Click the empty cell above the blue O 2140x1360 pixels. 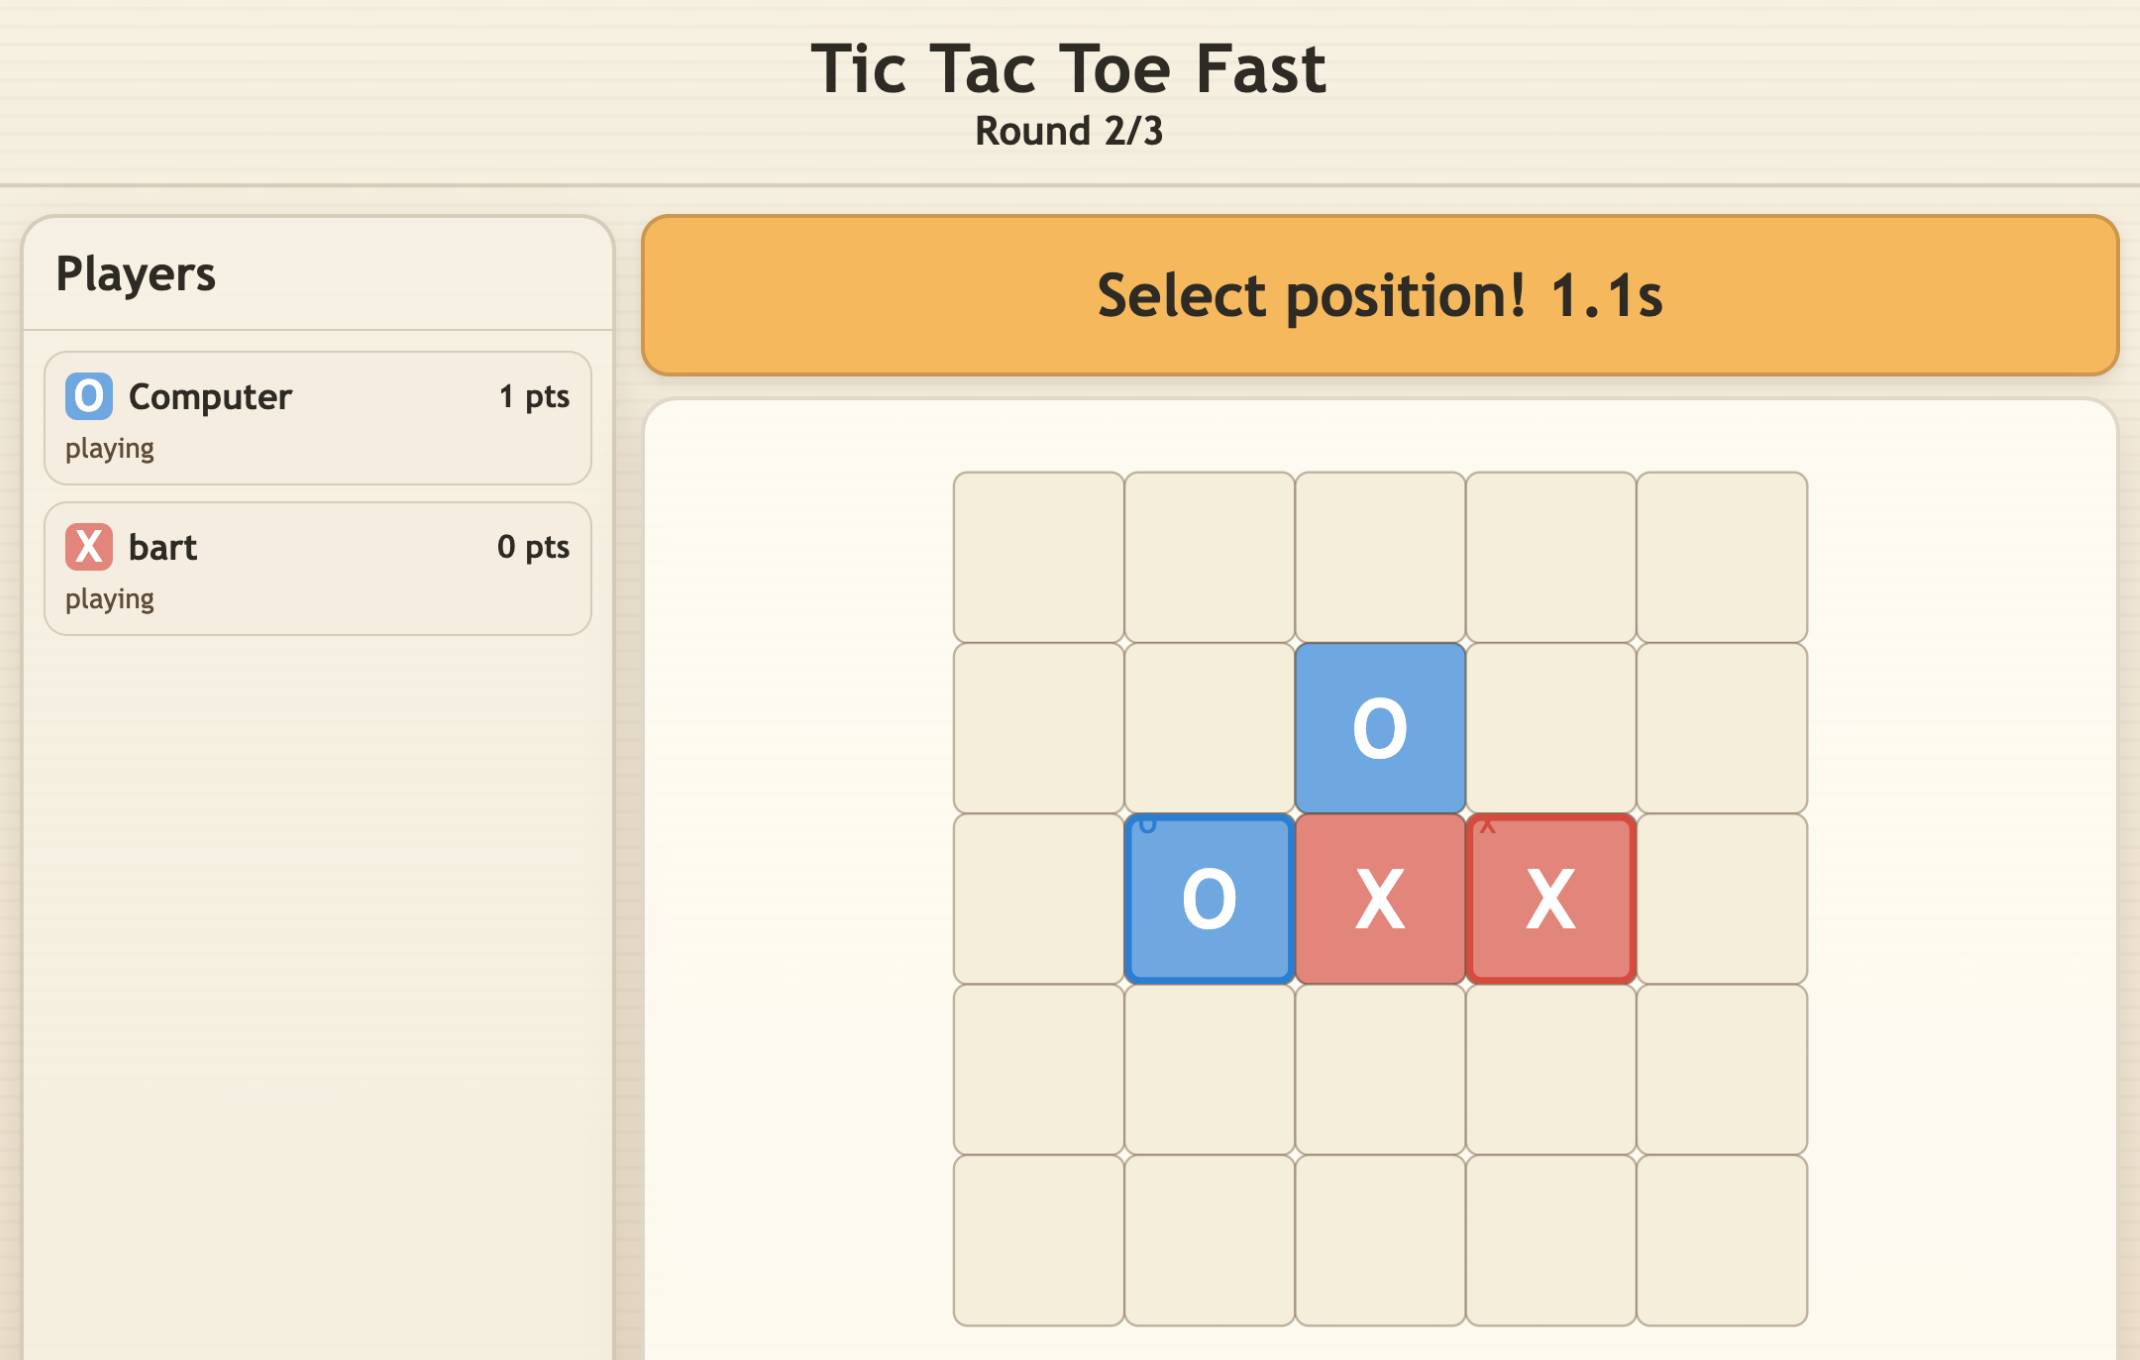coord(1210,725)
